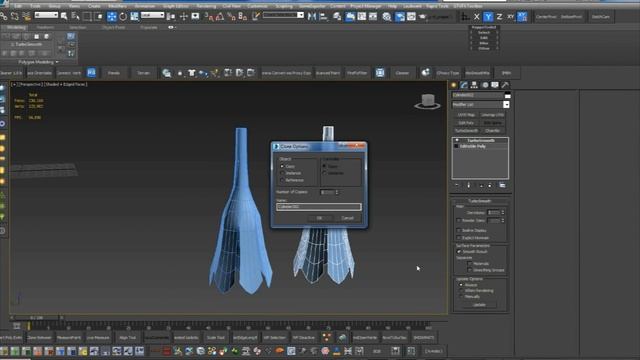Click the Edit Named Selection Sets icon
The image size is (640, 360).
[256, 16]
